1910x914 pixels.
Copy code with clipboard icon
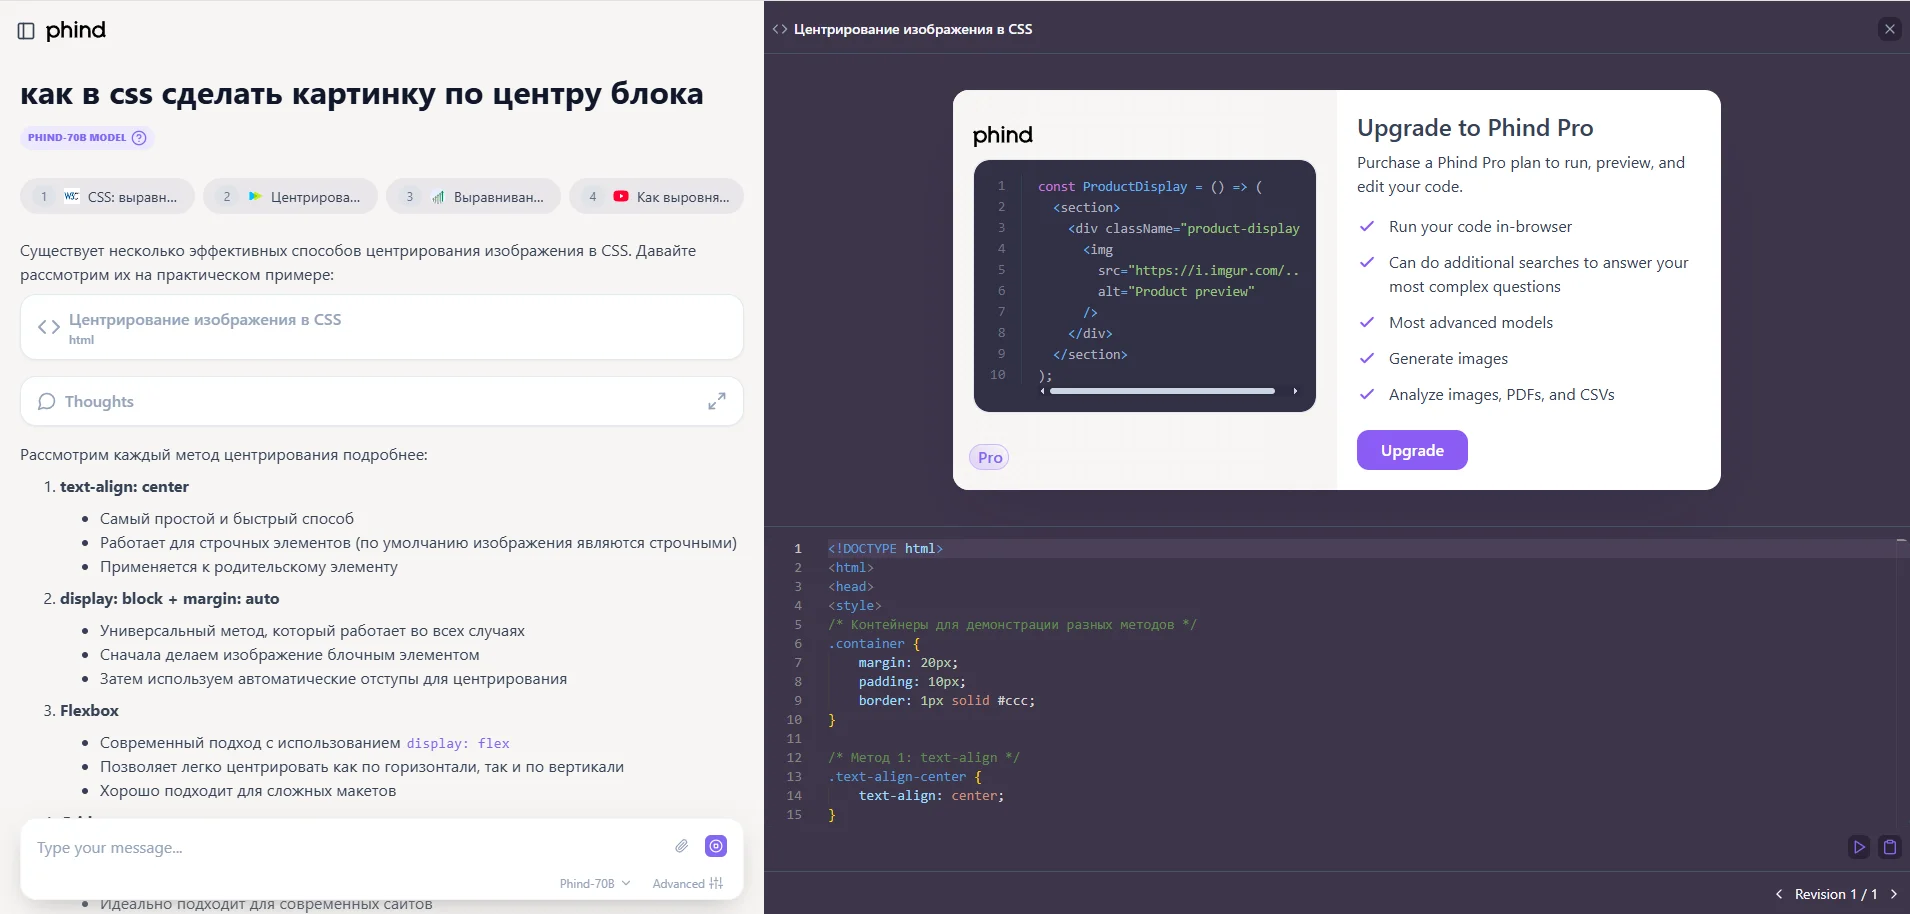(x=1890, y=847)
